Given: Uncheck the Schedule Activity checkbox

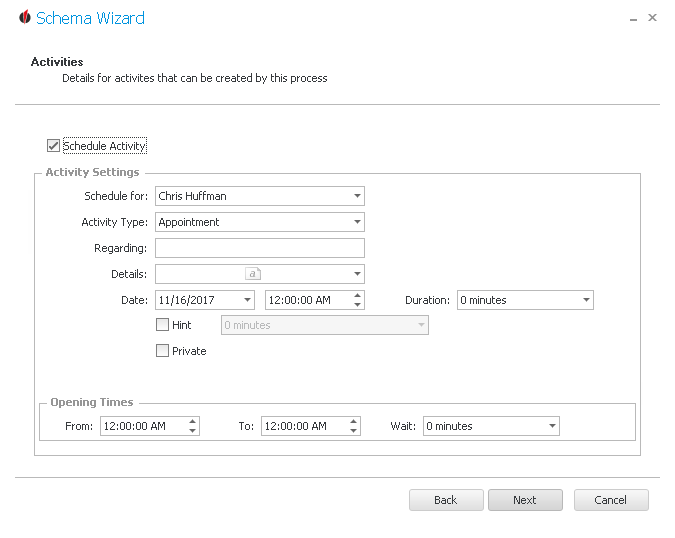Looking at the screenshot, I should [x=53, y=146].
